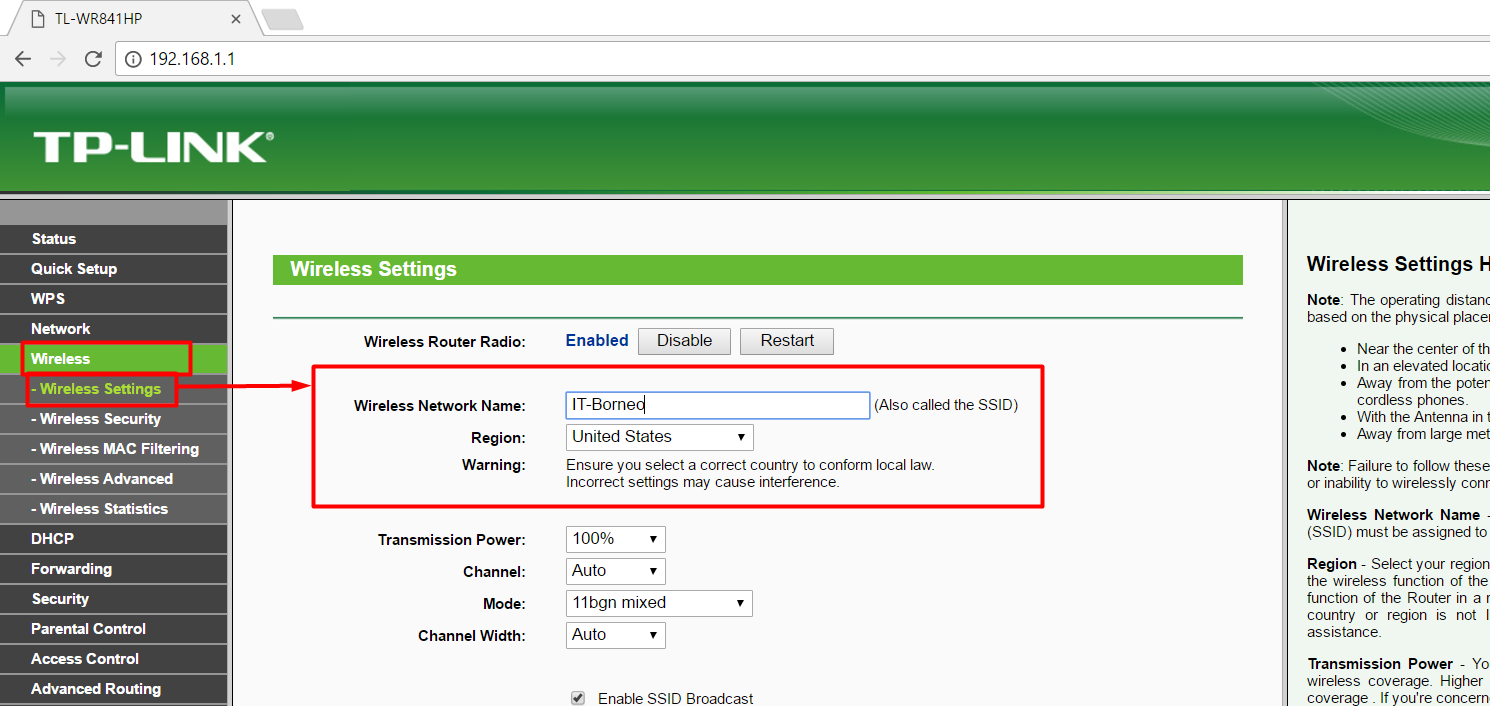1490x706 pixels.
Task: Click the Disable button for Wireless Router Radio
Action: click(x=684, y=341)
